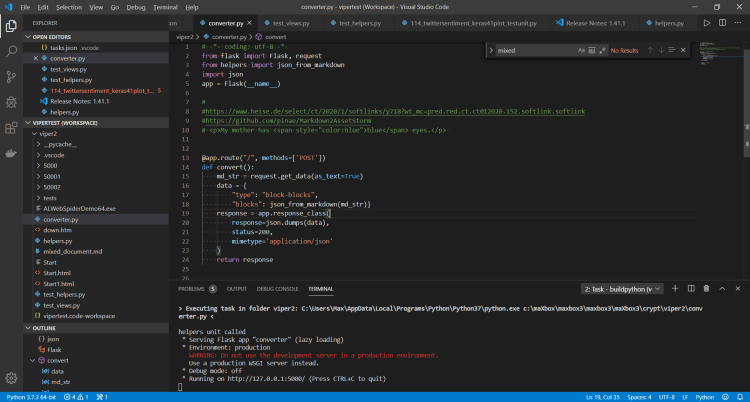Viewport: 750px width, 402px height.
Task: Toggle Use Regular Expression in find widget
Action: pos(602,50)
